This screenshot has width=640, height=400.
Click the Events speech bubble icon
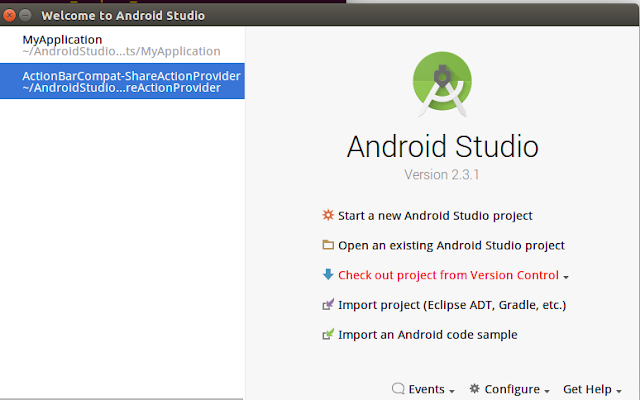point(398,389)
